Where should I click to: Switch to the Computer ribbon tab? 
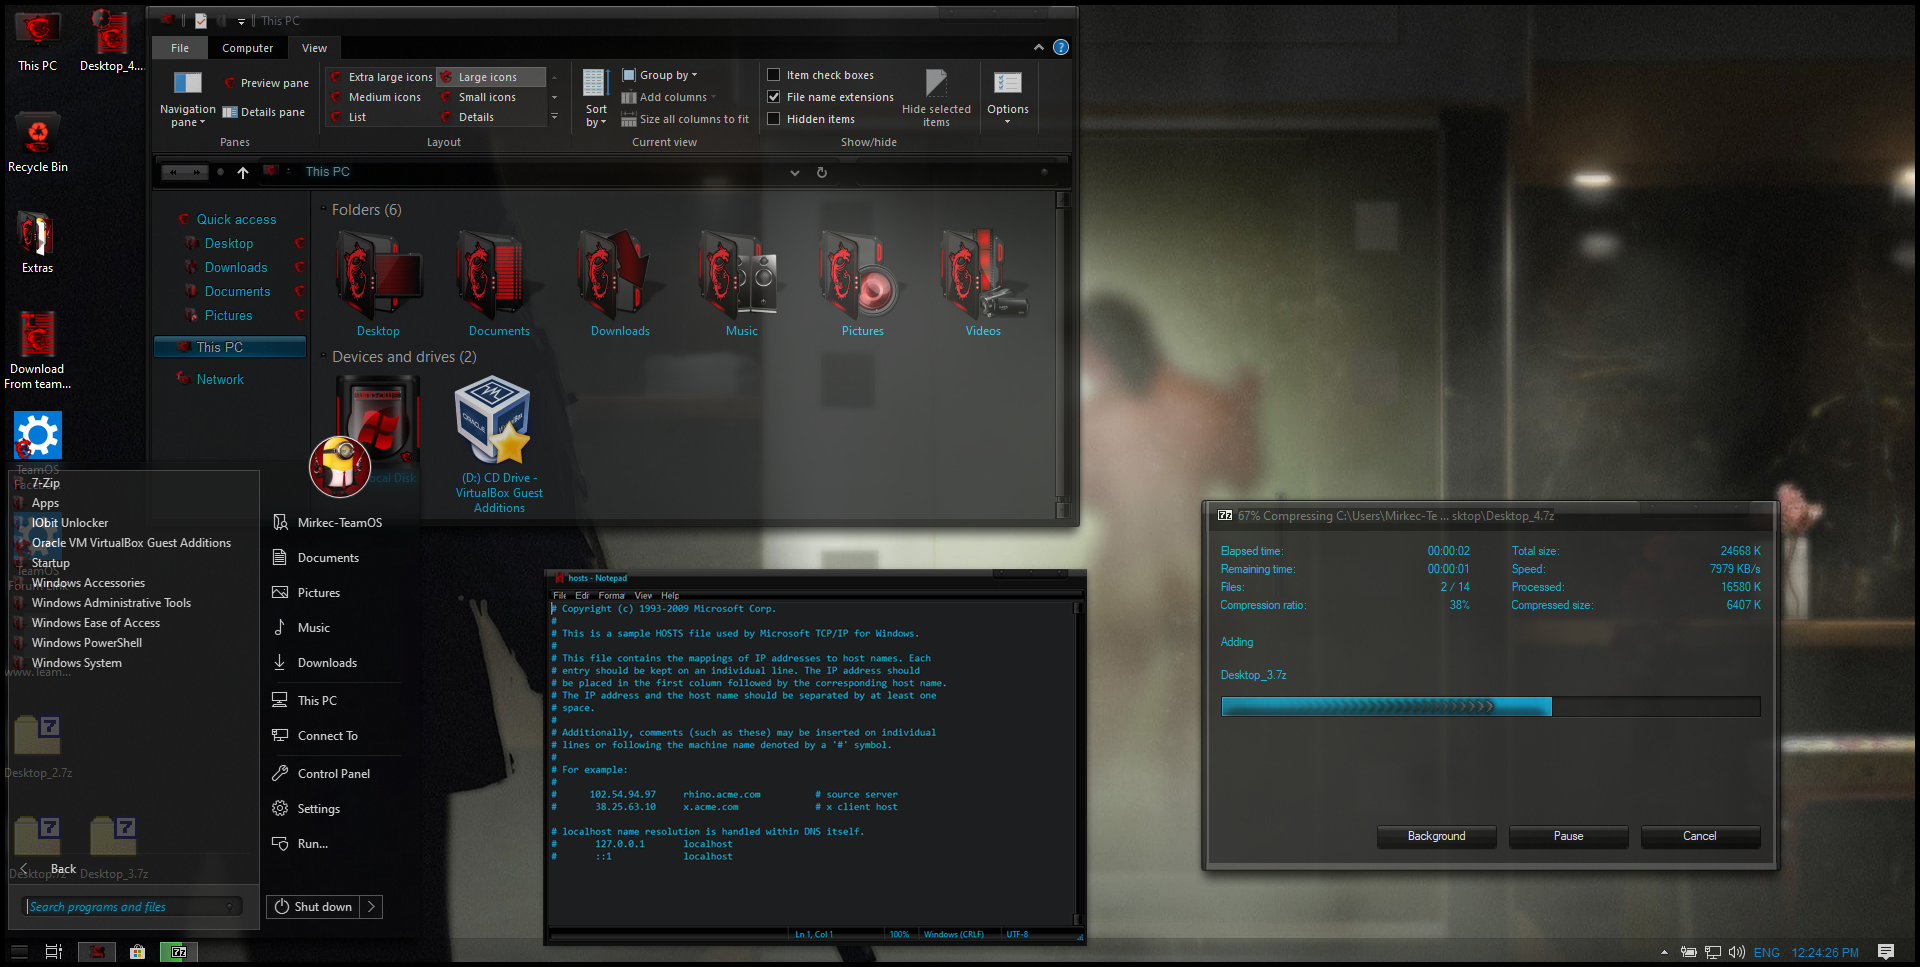(x=248, y=48)
